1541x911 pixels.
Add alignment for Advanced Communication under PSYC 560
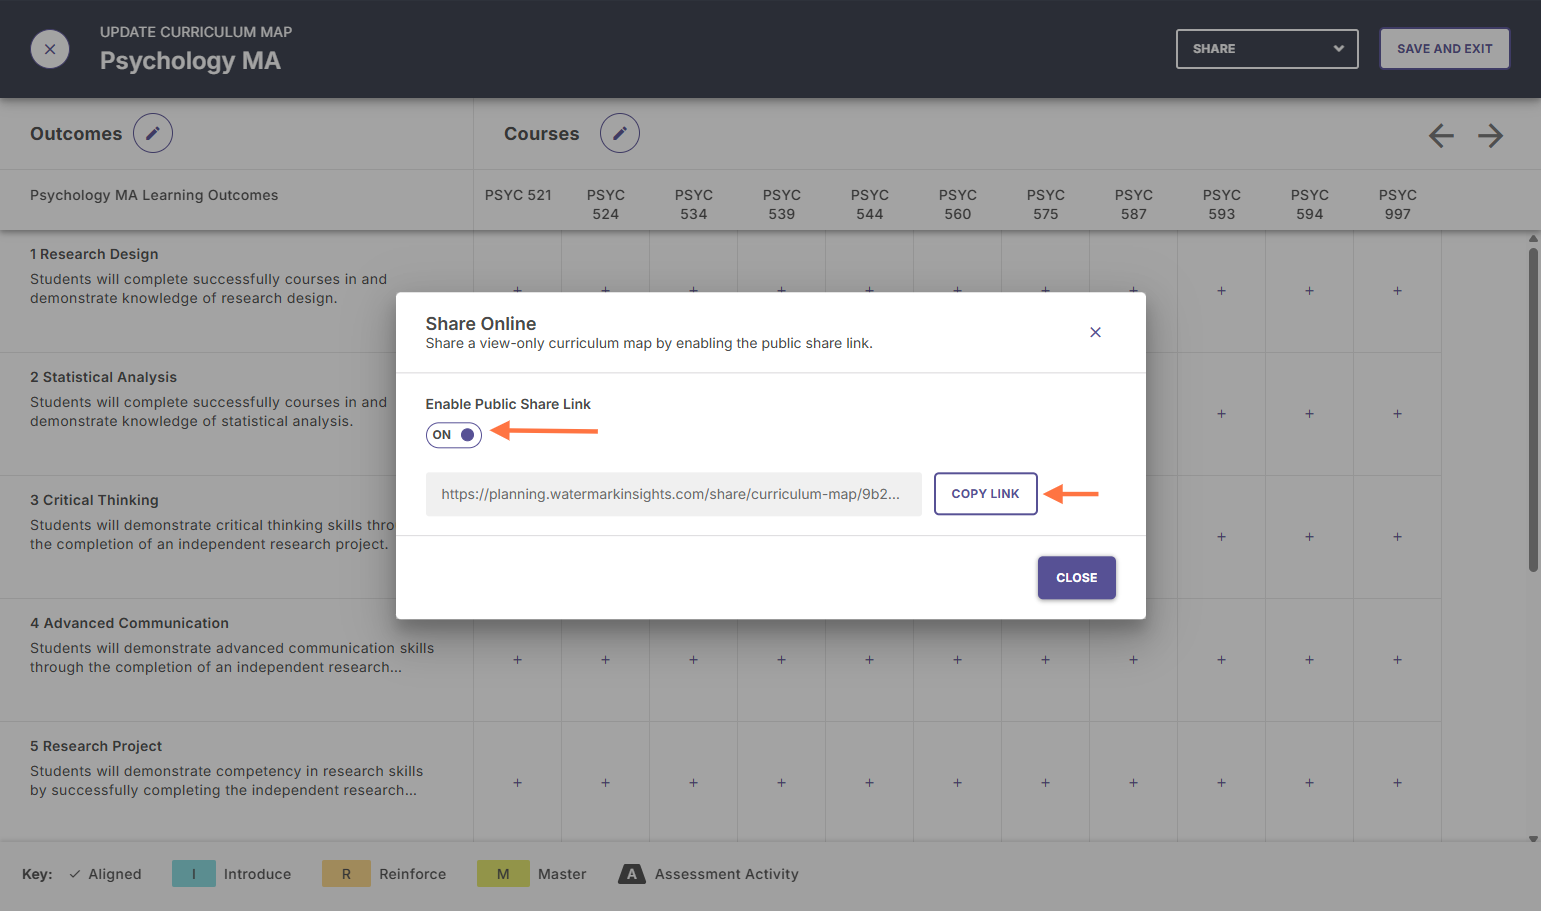click(x=957, y=660)
